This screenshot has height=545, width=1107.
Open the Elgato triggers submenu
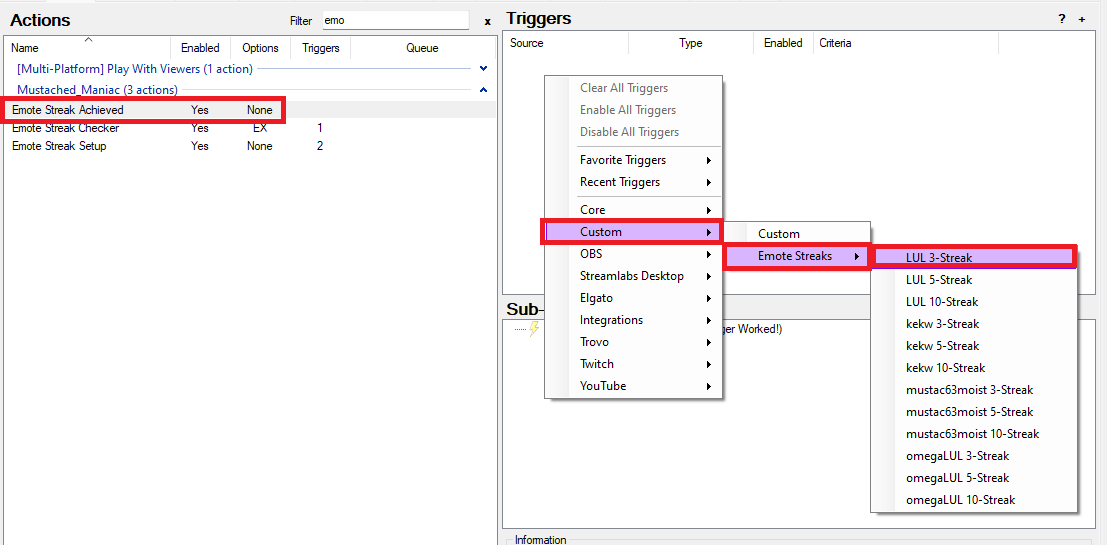coord(633,298)
